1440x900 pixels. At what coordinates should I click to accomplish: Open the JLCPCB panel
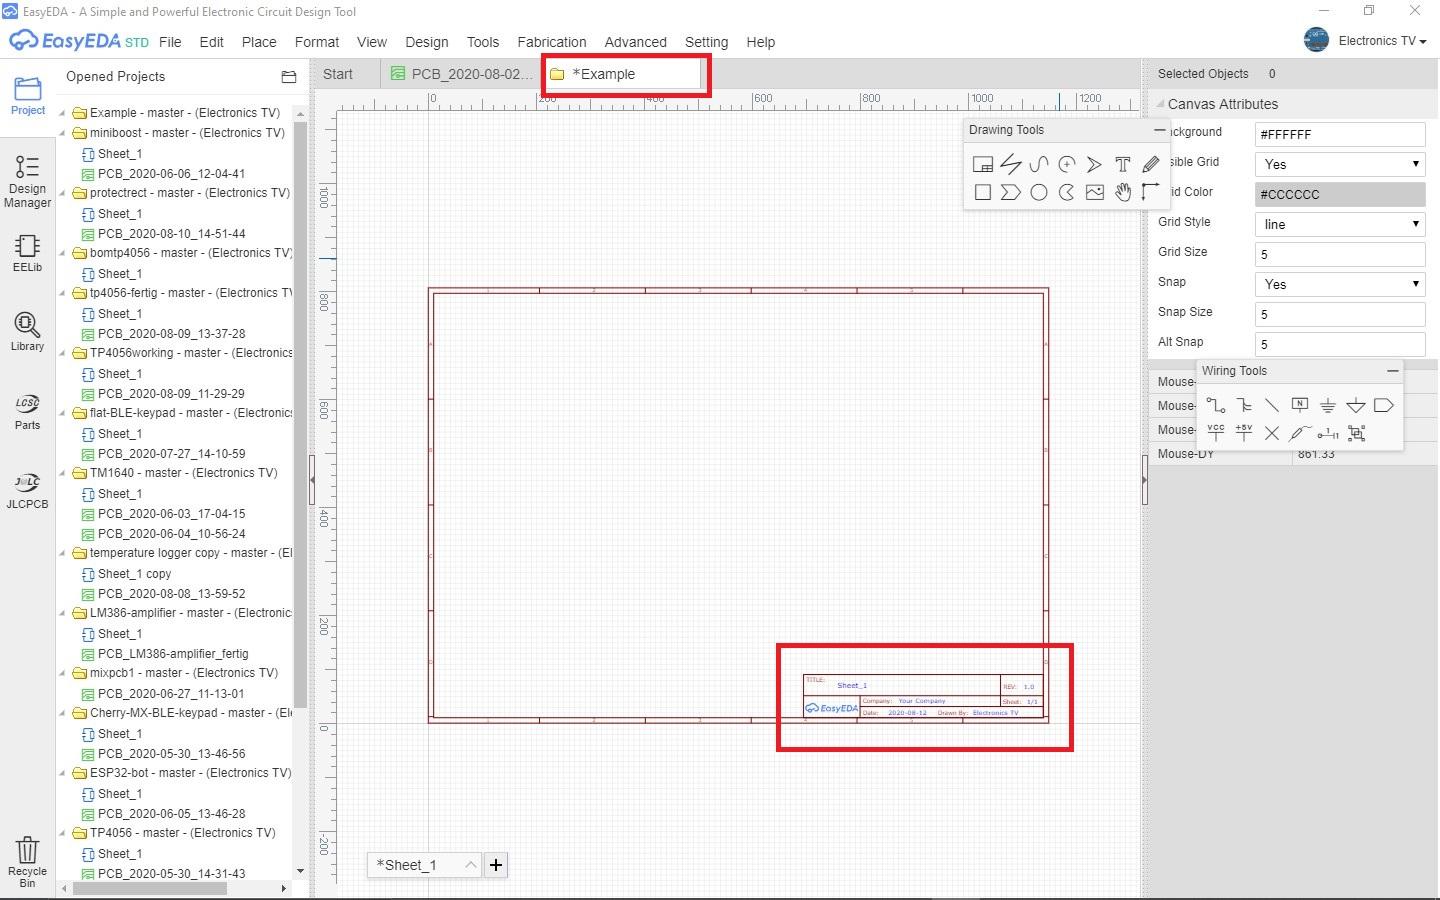[x=27, y=491]
